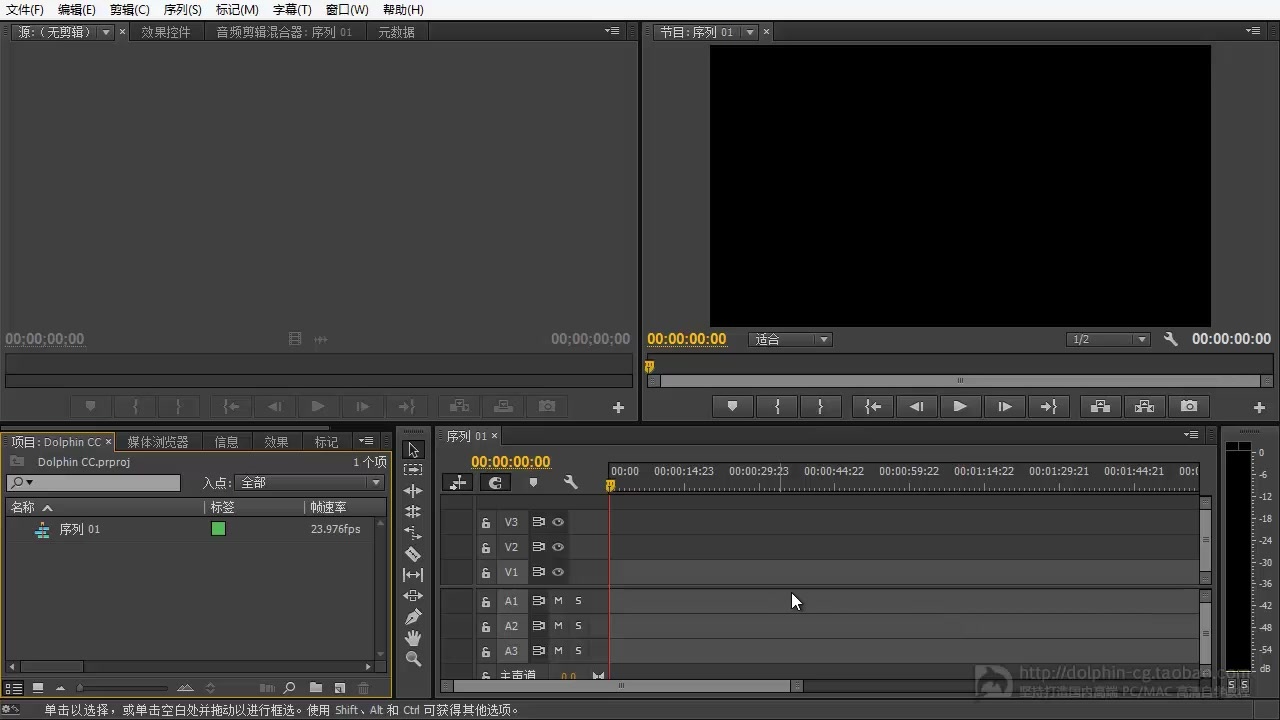This screenshot has width=1280, height=720.
Task: Open Program monitor button editor plus
Action: click(1259, 407)
